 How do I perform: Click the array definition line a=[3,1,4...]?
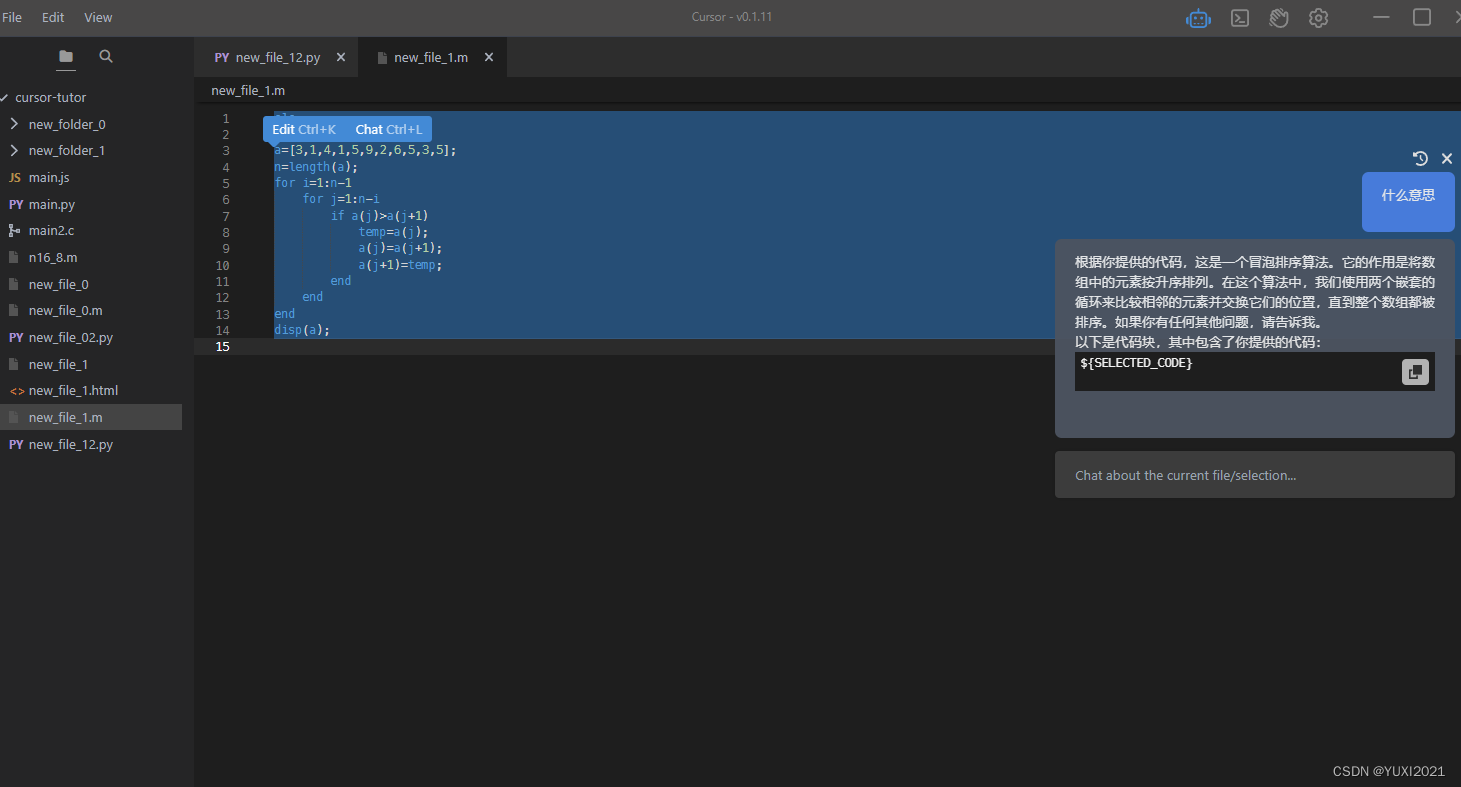click(x=365, y=151)
